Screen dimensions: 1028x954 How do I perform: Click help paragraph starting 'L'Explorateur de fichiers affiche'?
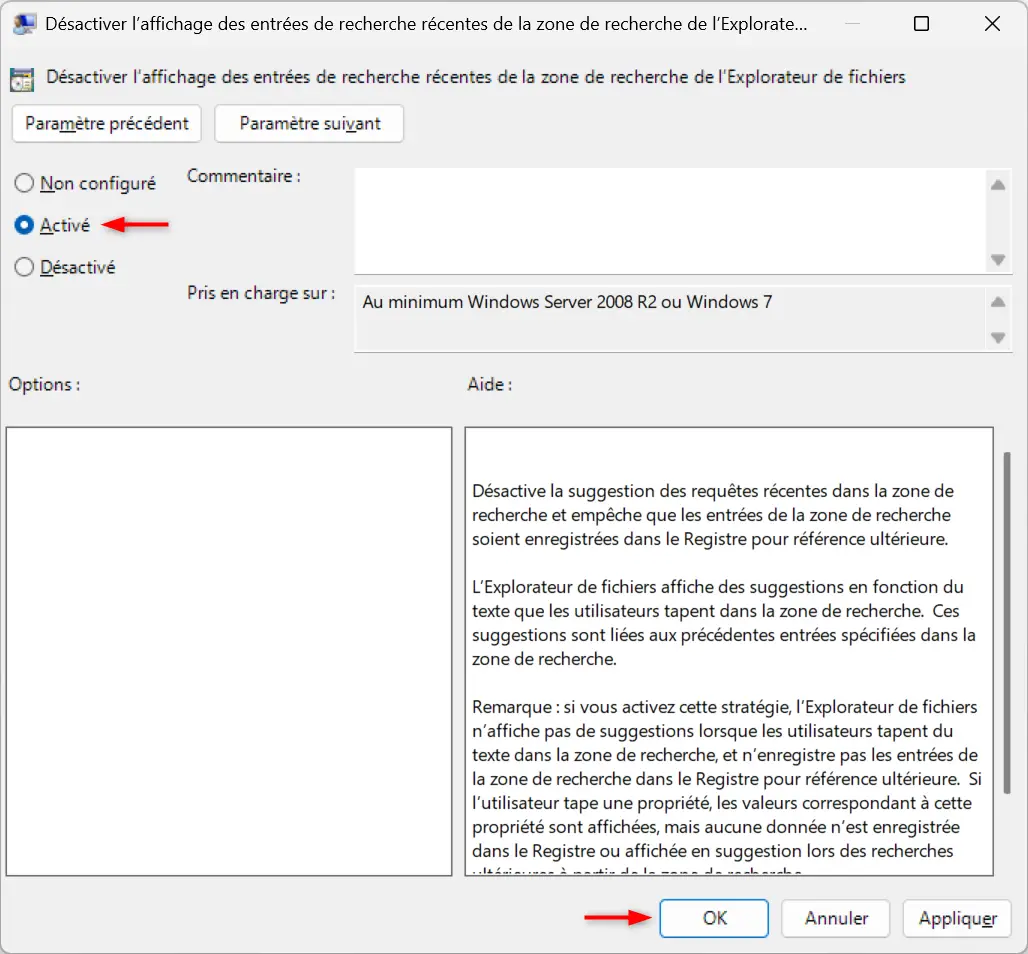pos(724,622)
